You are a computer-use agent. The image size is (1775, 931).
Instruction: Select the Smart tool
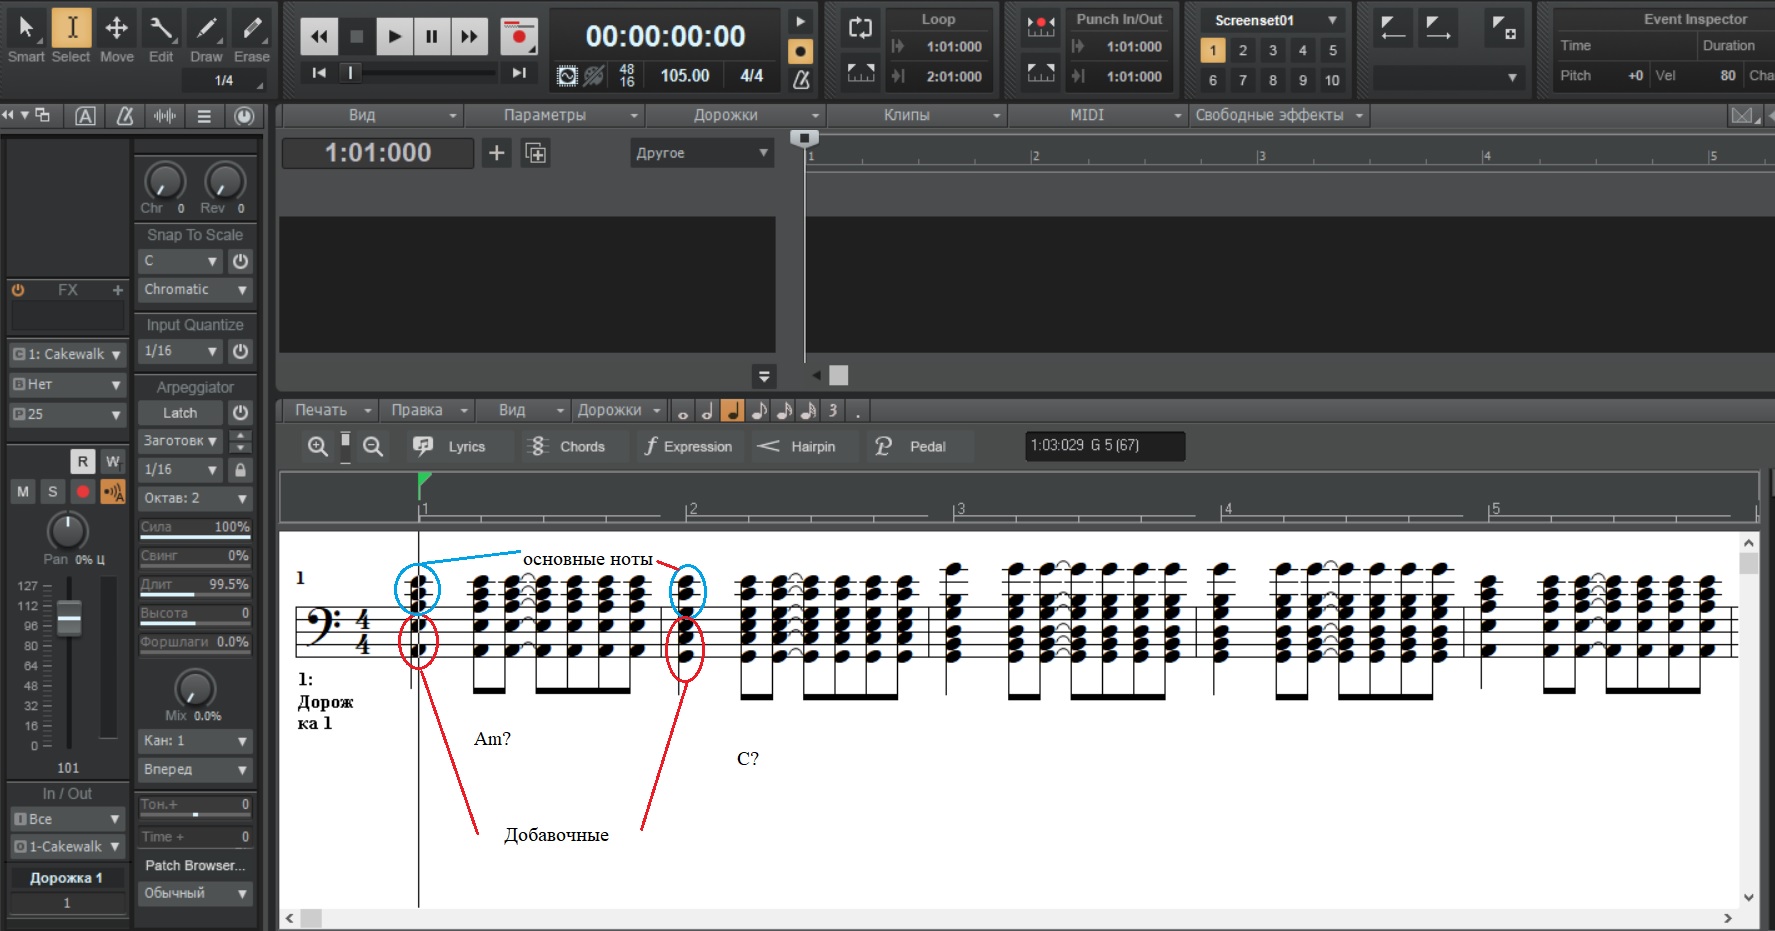26,36
